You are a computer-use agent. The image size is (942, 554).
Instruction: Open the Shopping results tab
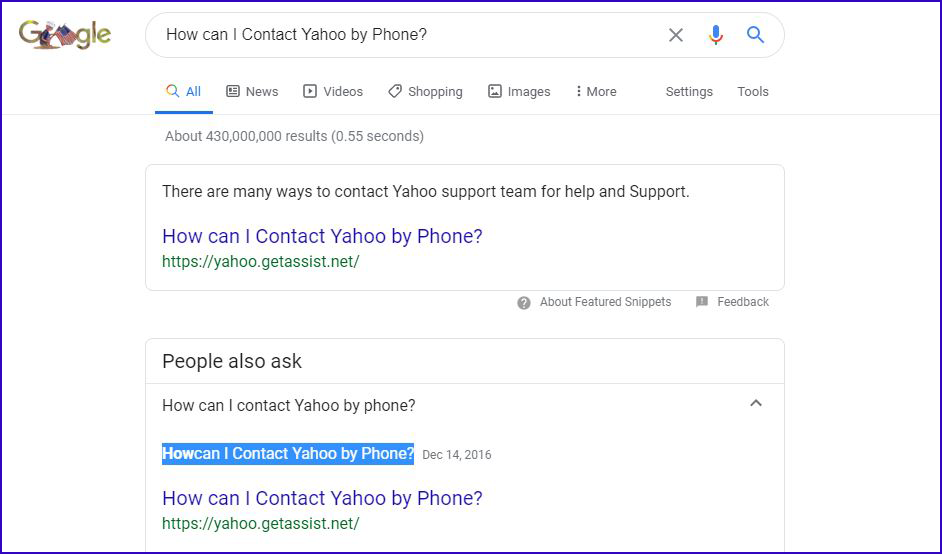(425, 91)
